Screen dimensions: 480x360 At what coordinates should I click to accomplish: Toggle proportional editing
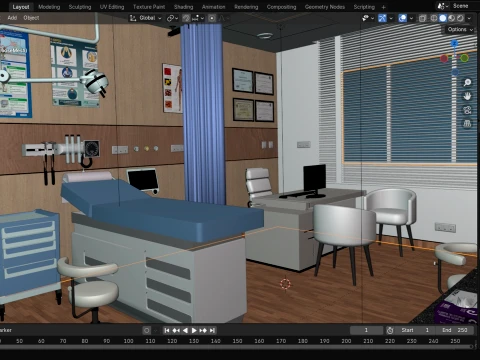(212, 18)
